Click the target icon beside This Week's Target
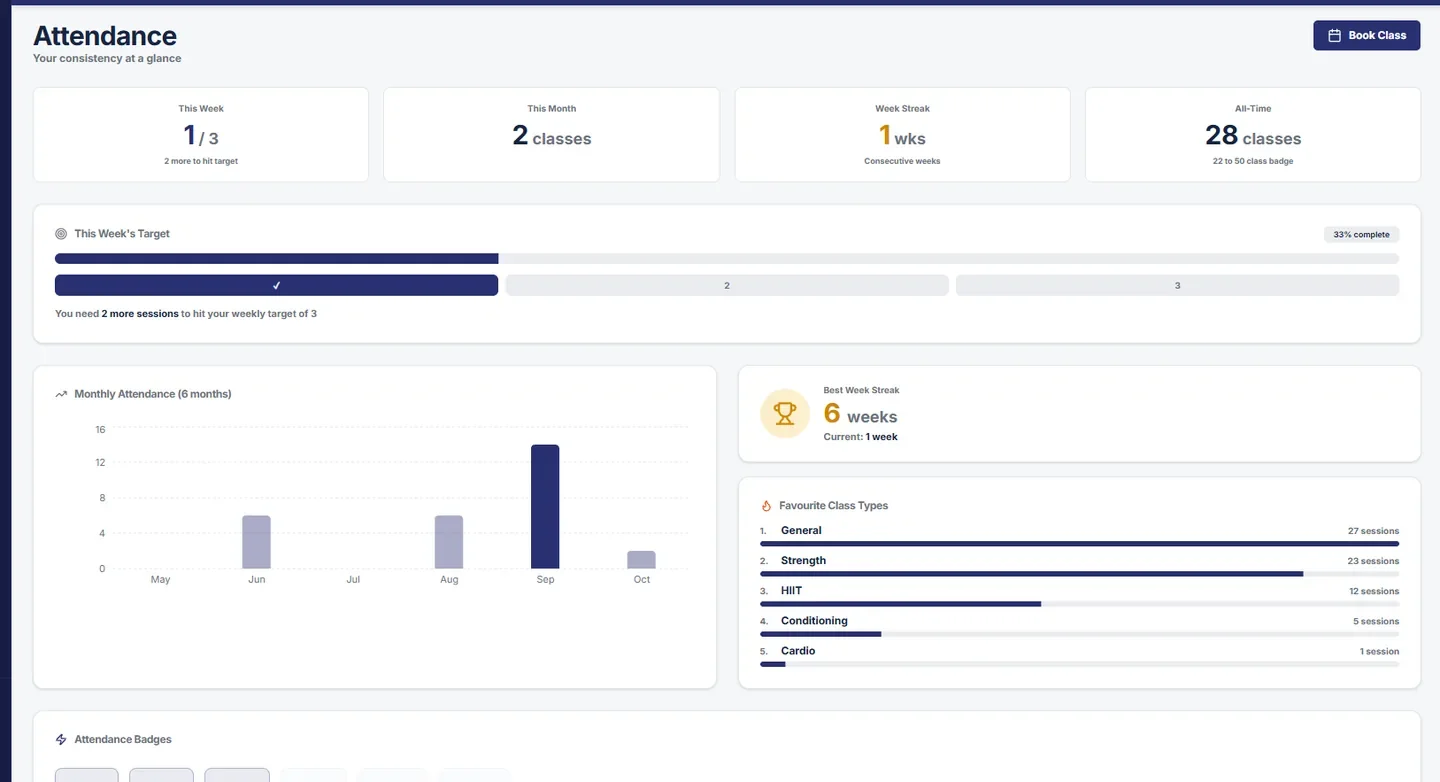This screenshot has height=782, width=1440. click(x=61, y=233)
